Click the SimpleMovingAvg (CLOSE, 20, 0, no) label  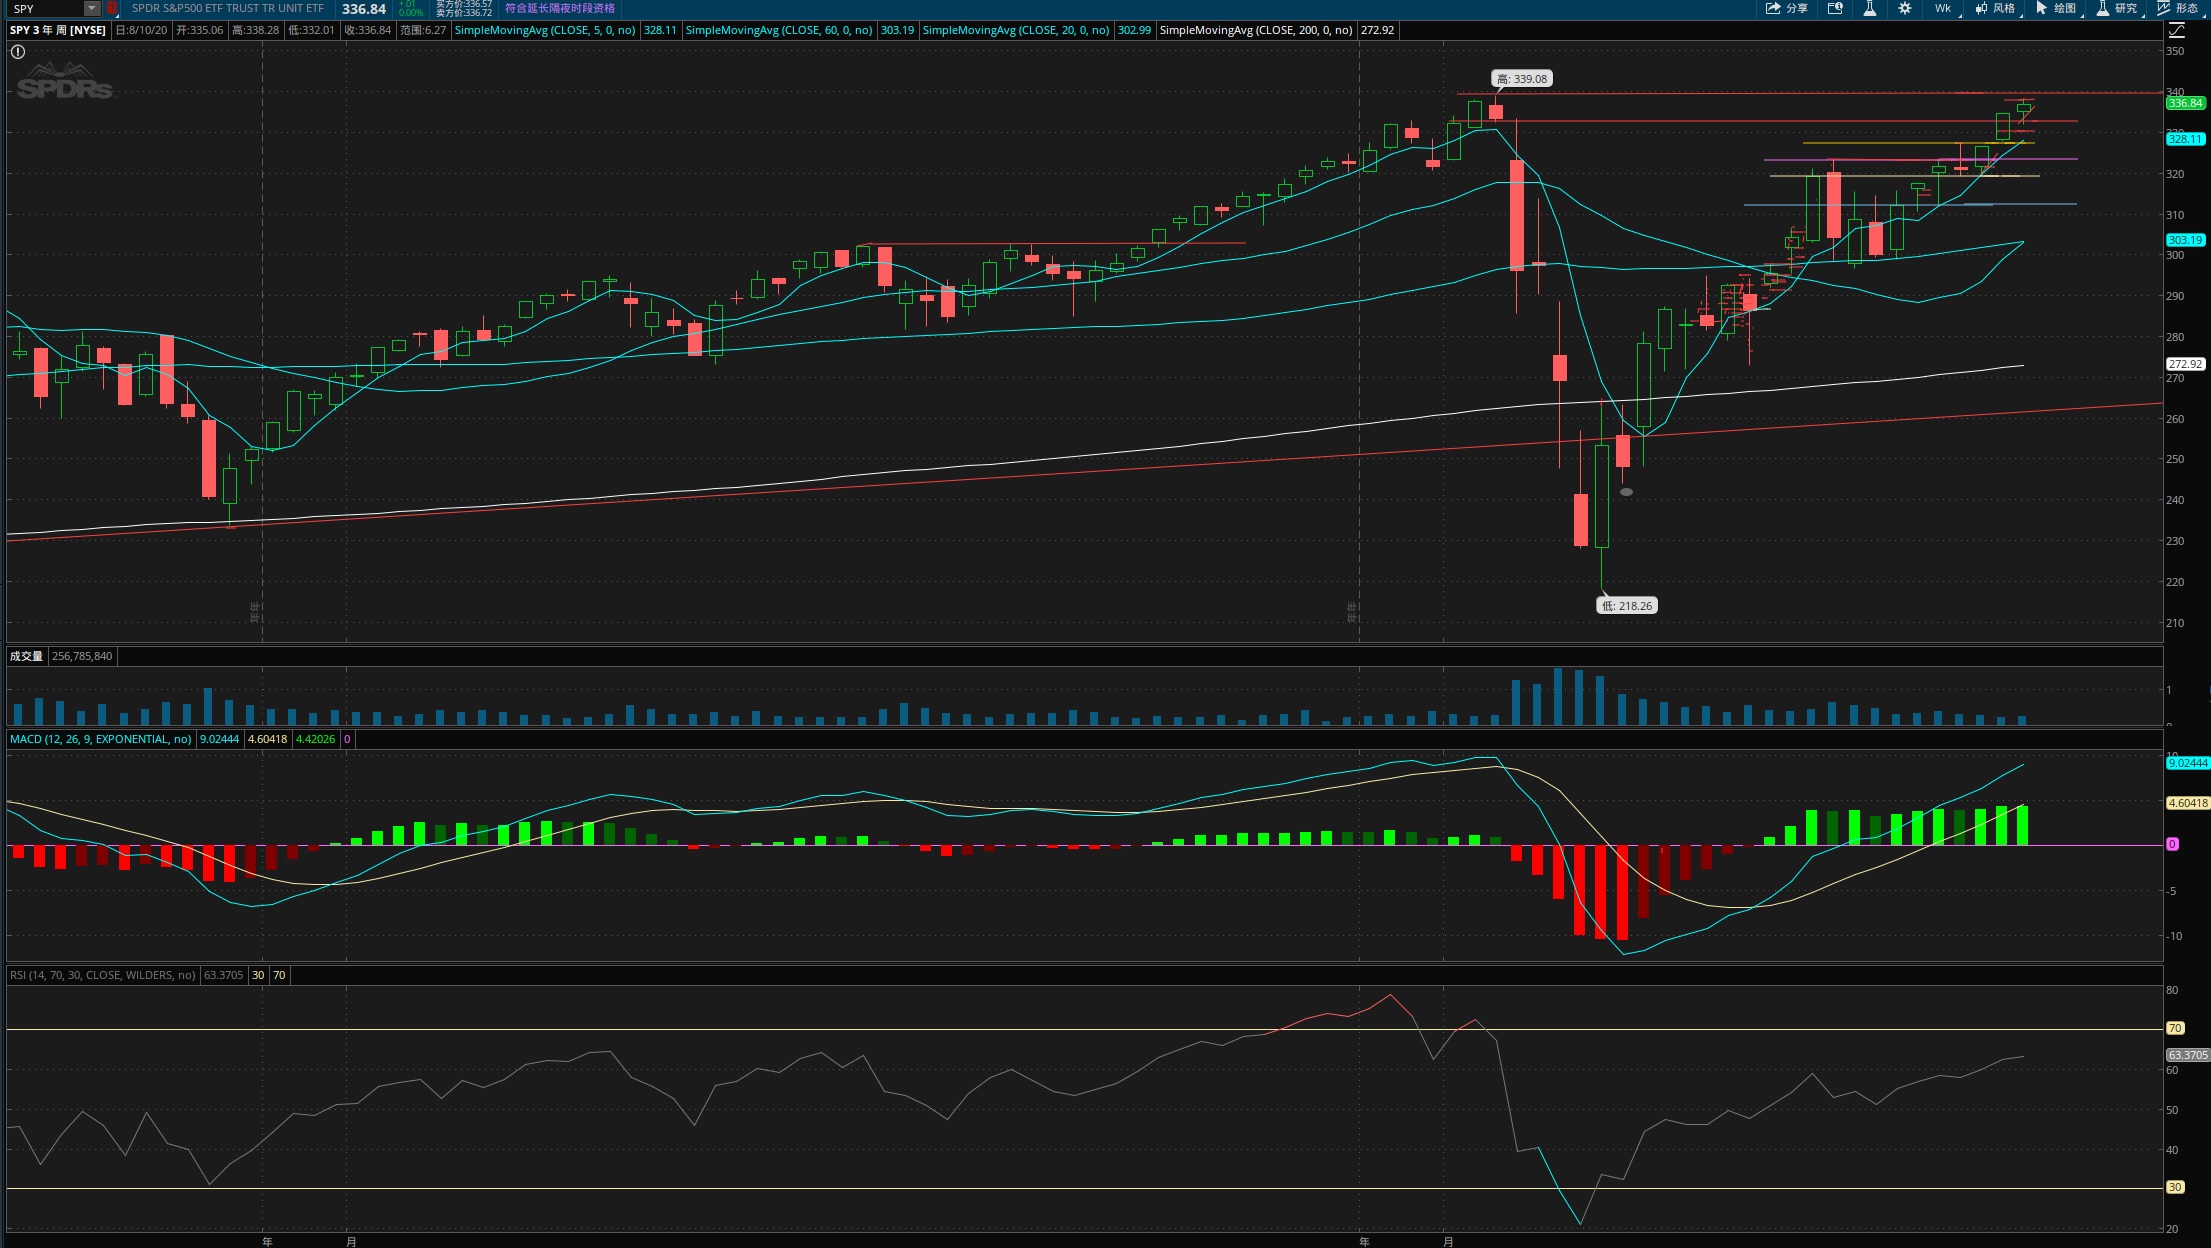1016,30
